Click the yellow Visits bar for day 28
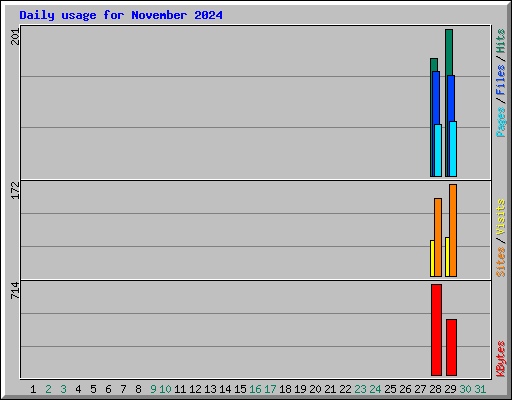This screenshot has height=400, width=512. pyautogui.click(x=432, y=258)
